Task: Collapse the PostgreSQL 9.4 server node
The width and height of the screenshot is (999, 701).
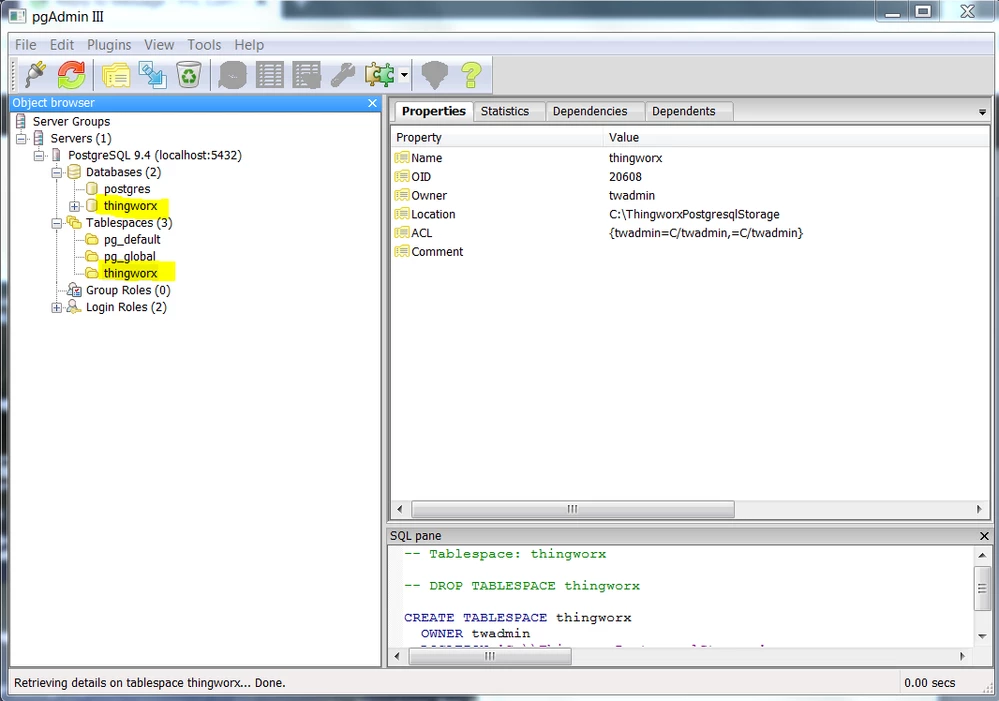Action: pyautogui.click(x=39, y=155)
